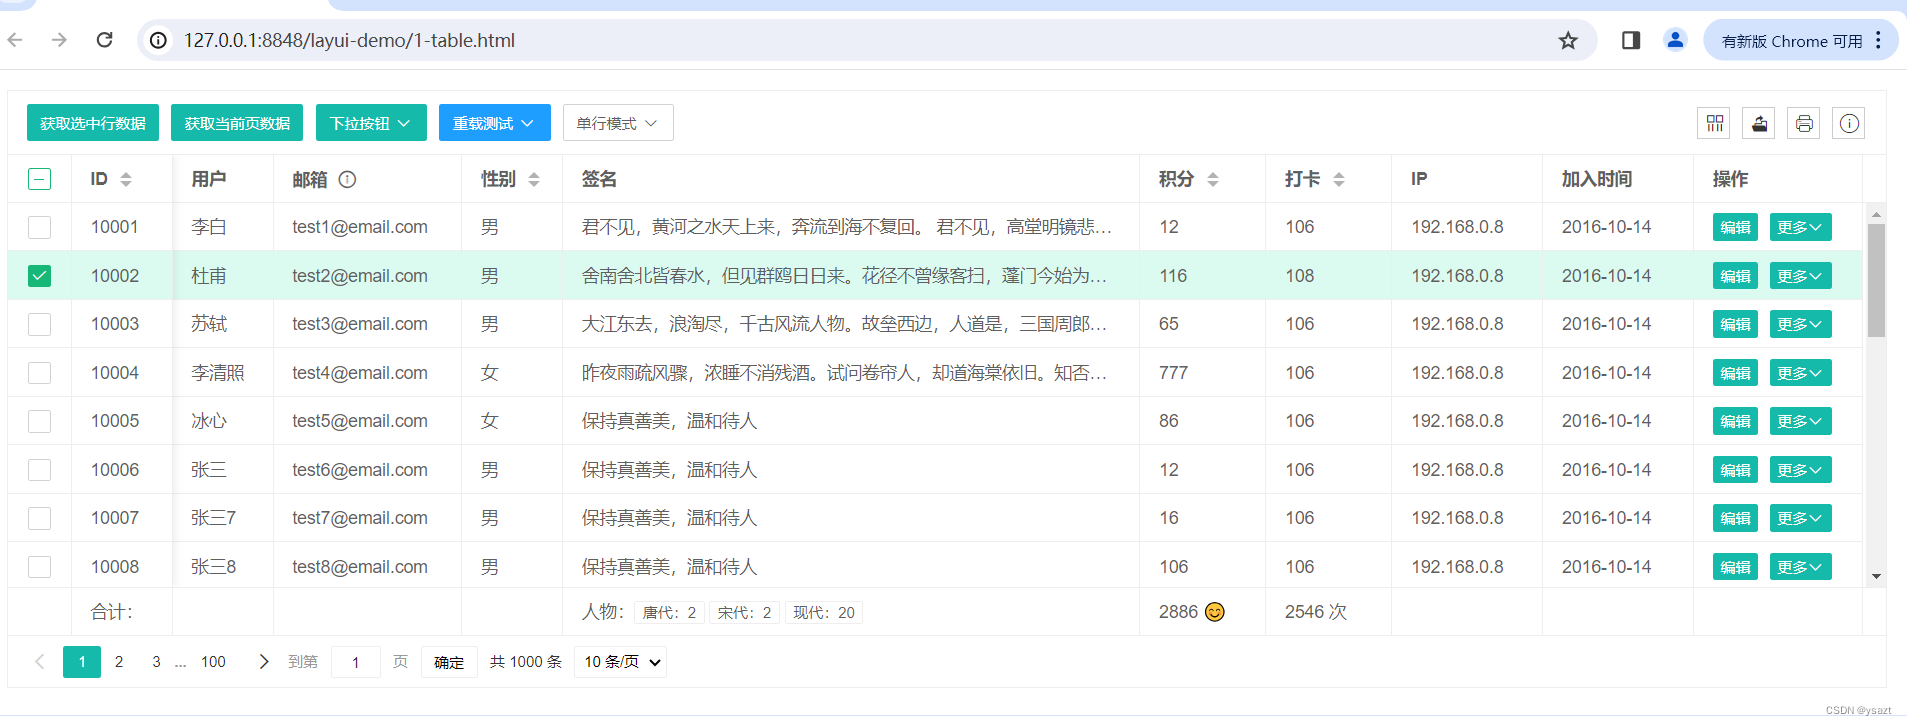Image resolution: width=1907 pixels, height=725 pixels.
Task: Check the checkbox for row 10006
Action: (39, 470)
